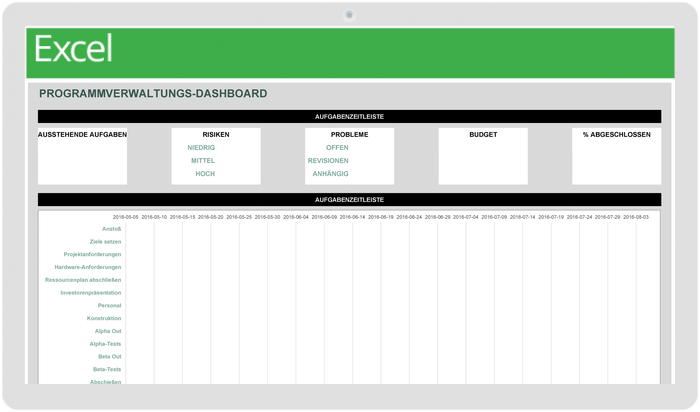
Task: Click the Ziele setzen task label
Action: tap(105, 241)
